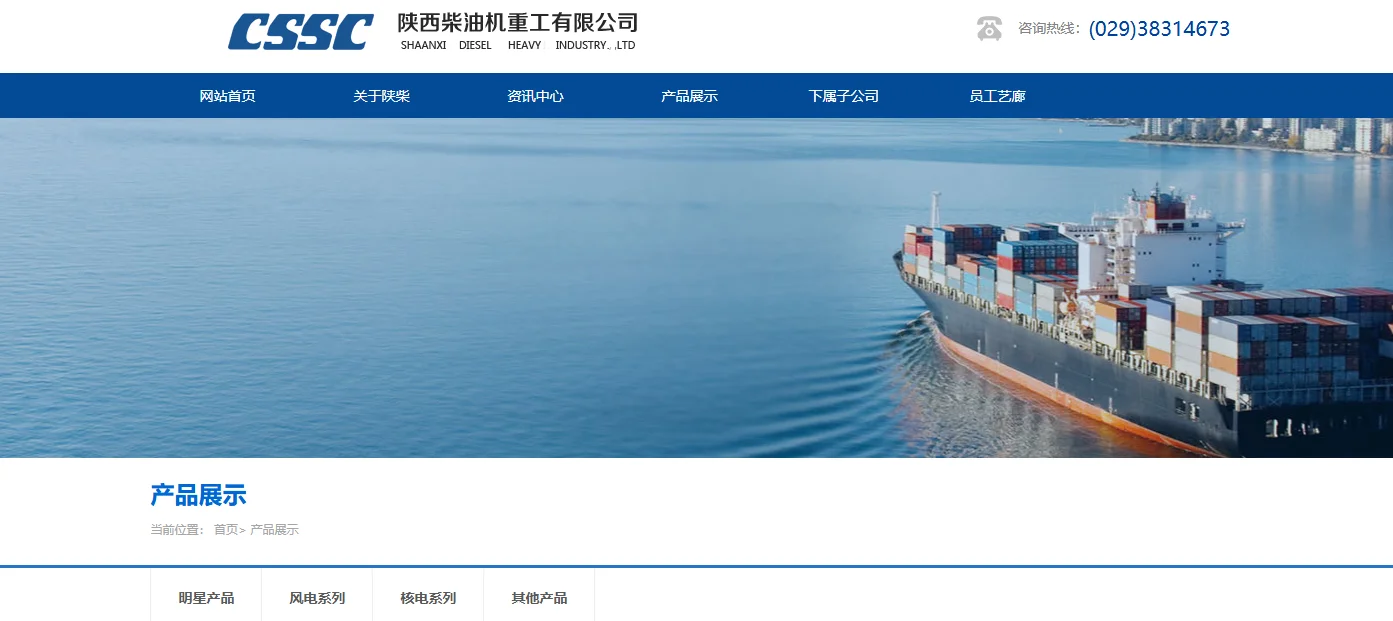This screenshot has height=621, width=1393.
Task: Switch to the 明星产品 tab
Action: (x=206, y=598)
